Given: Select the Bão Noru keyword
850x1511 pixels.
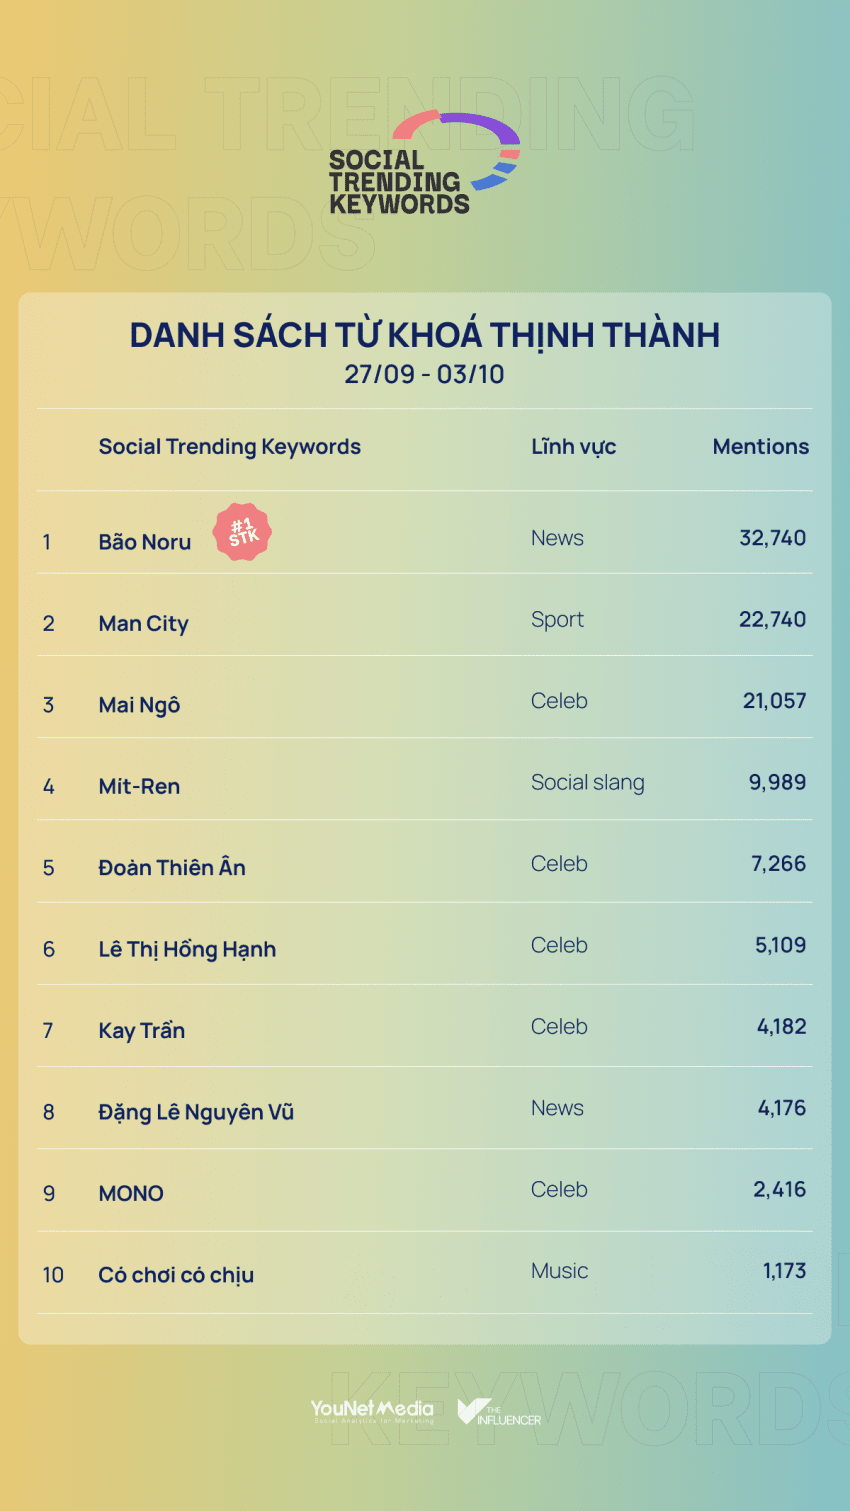Looking at the screenshot, I should click(x=144, y=542).
